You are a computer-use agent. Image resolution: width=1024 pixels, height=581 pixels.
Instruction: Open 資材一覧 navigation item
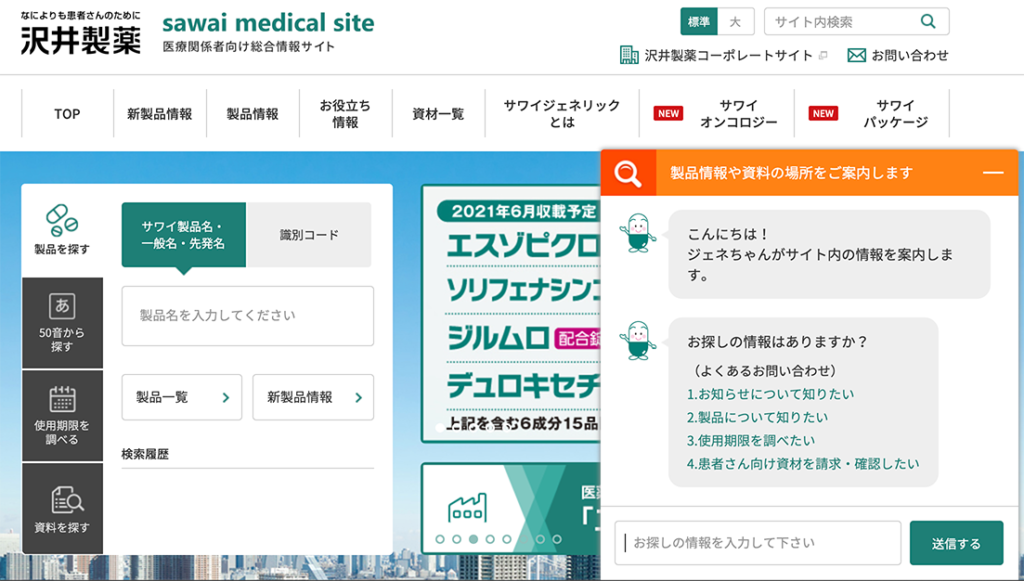[x=438, y=114]
